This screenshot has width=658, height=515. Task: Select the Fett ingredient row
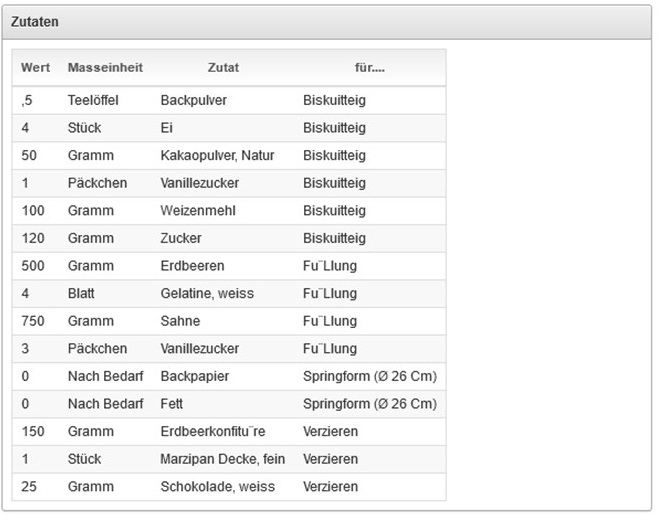[173, 404]
